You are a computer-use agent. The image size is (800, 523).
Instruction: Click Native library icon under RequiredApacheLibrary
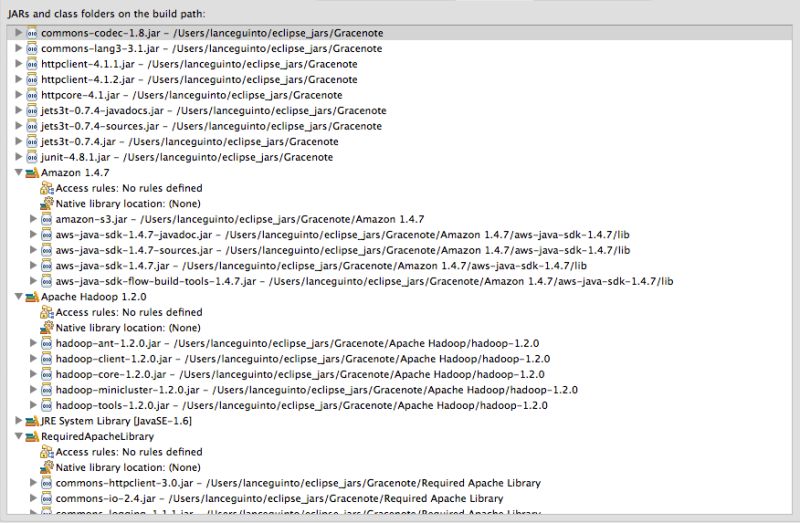tap(46, 467)
